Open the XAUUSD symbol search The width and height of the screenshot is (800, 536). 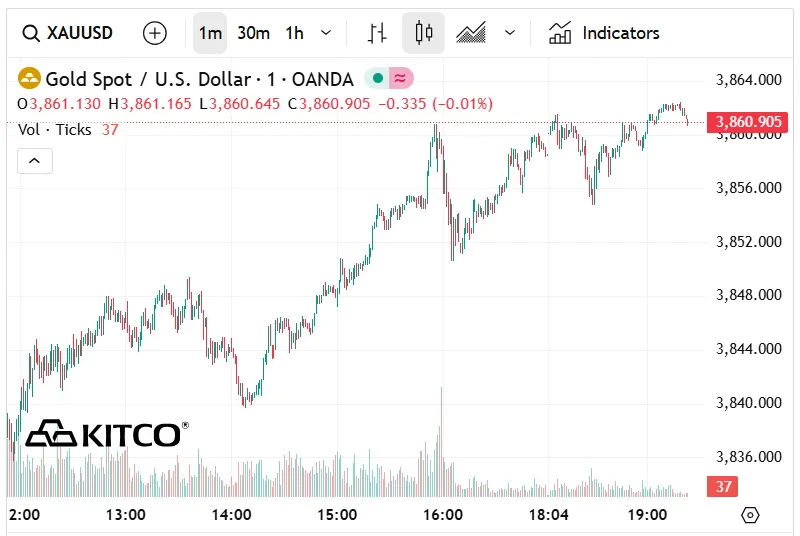[67, 33]
